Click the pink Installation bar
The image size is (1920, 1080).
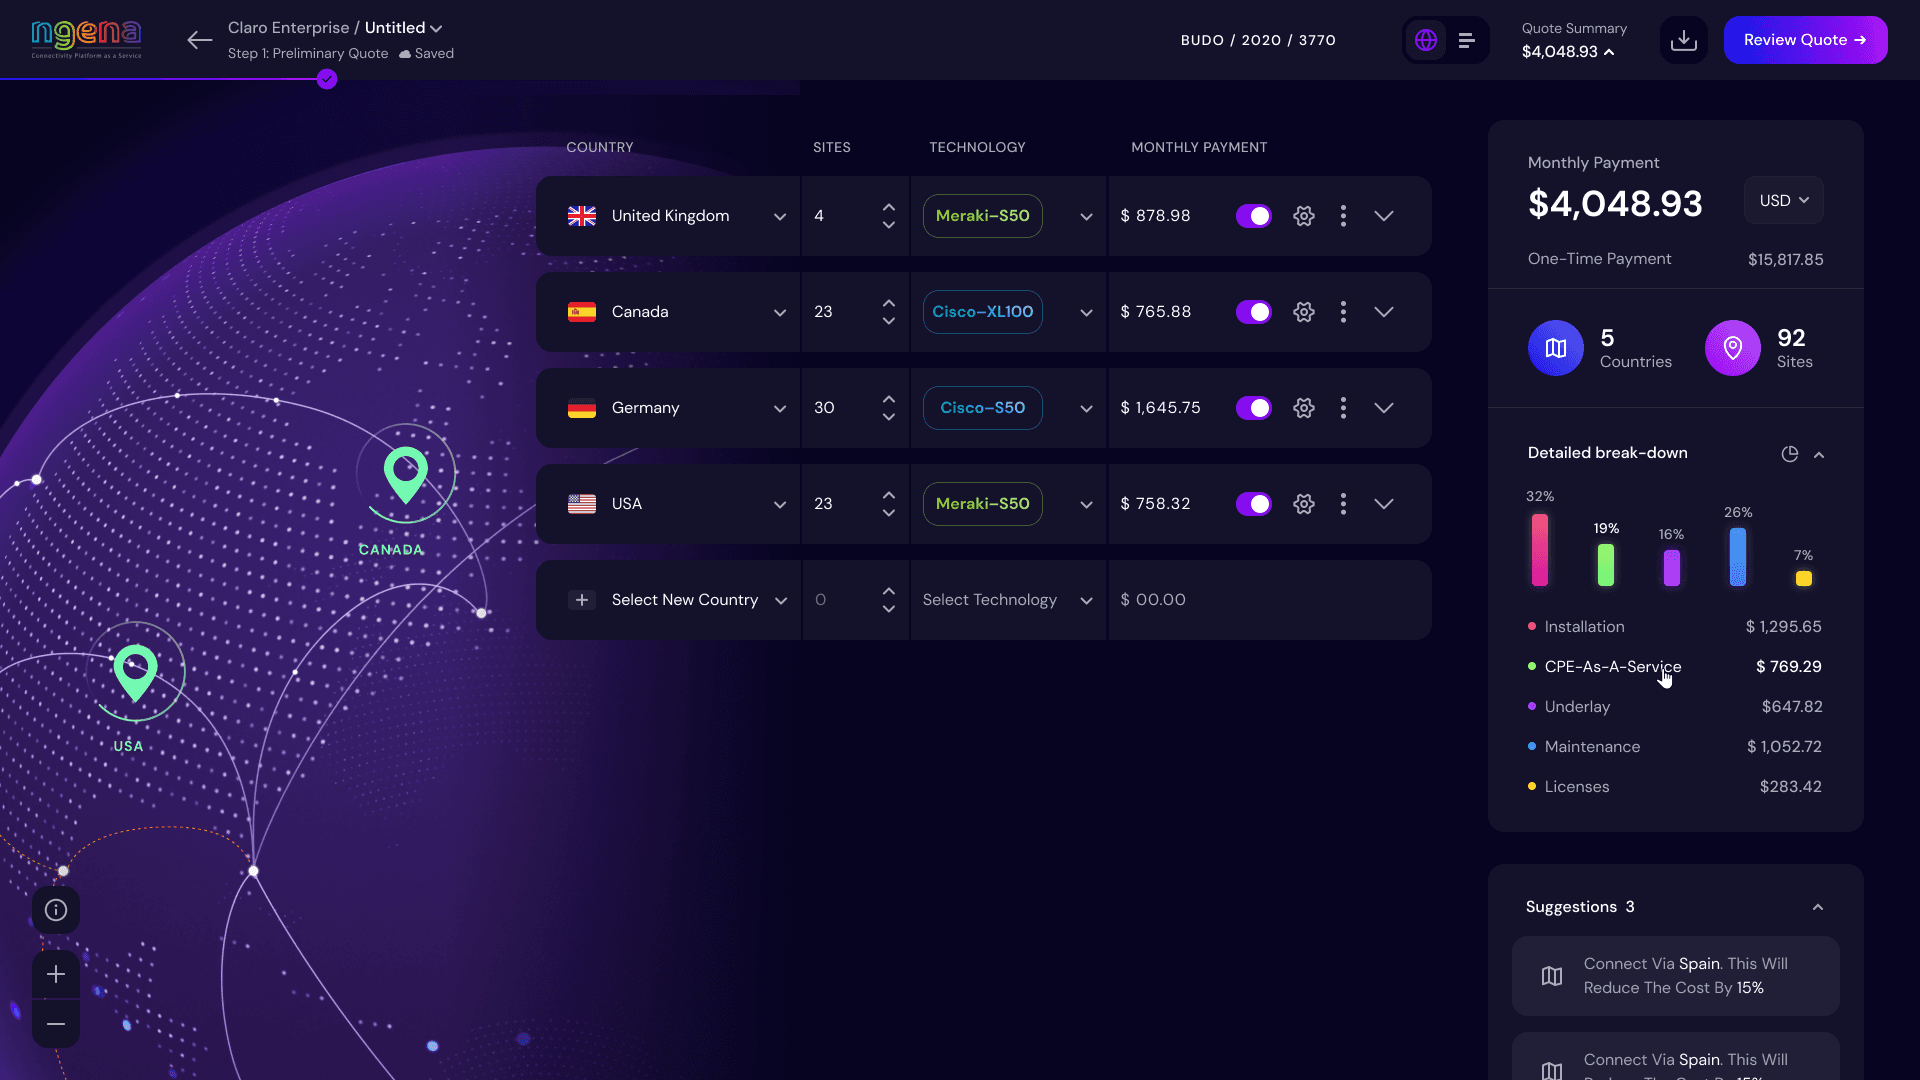pyautogui.click(x=1540, y=550)
